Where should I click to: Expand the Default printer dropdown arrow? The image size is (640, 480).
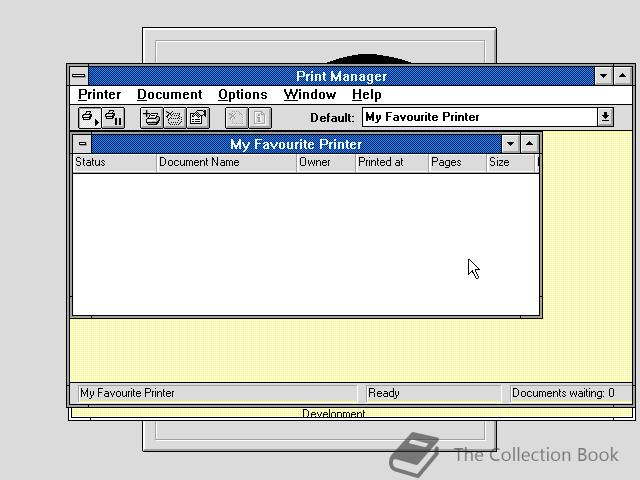pos(605,117)
